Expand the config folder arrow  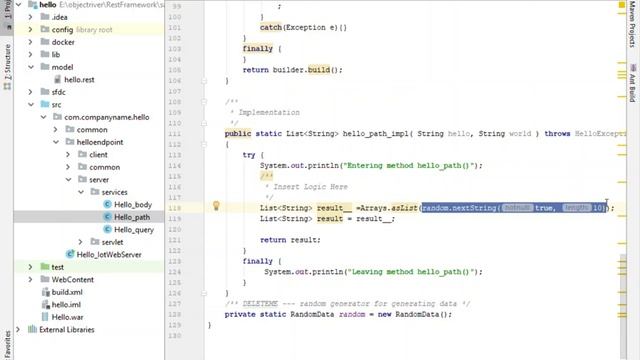(31, 29)
